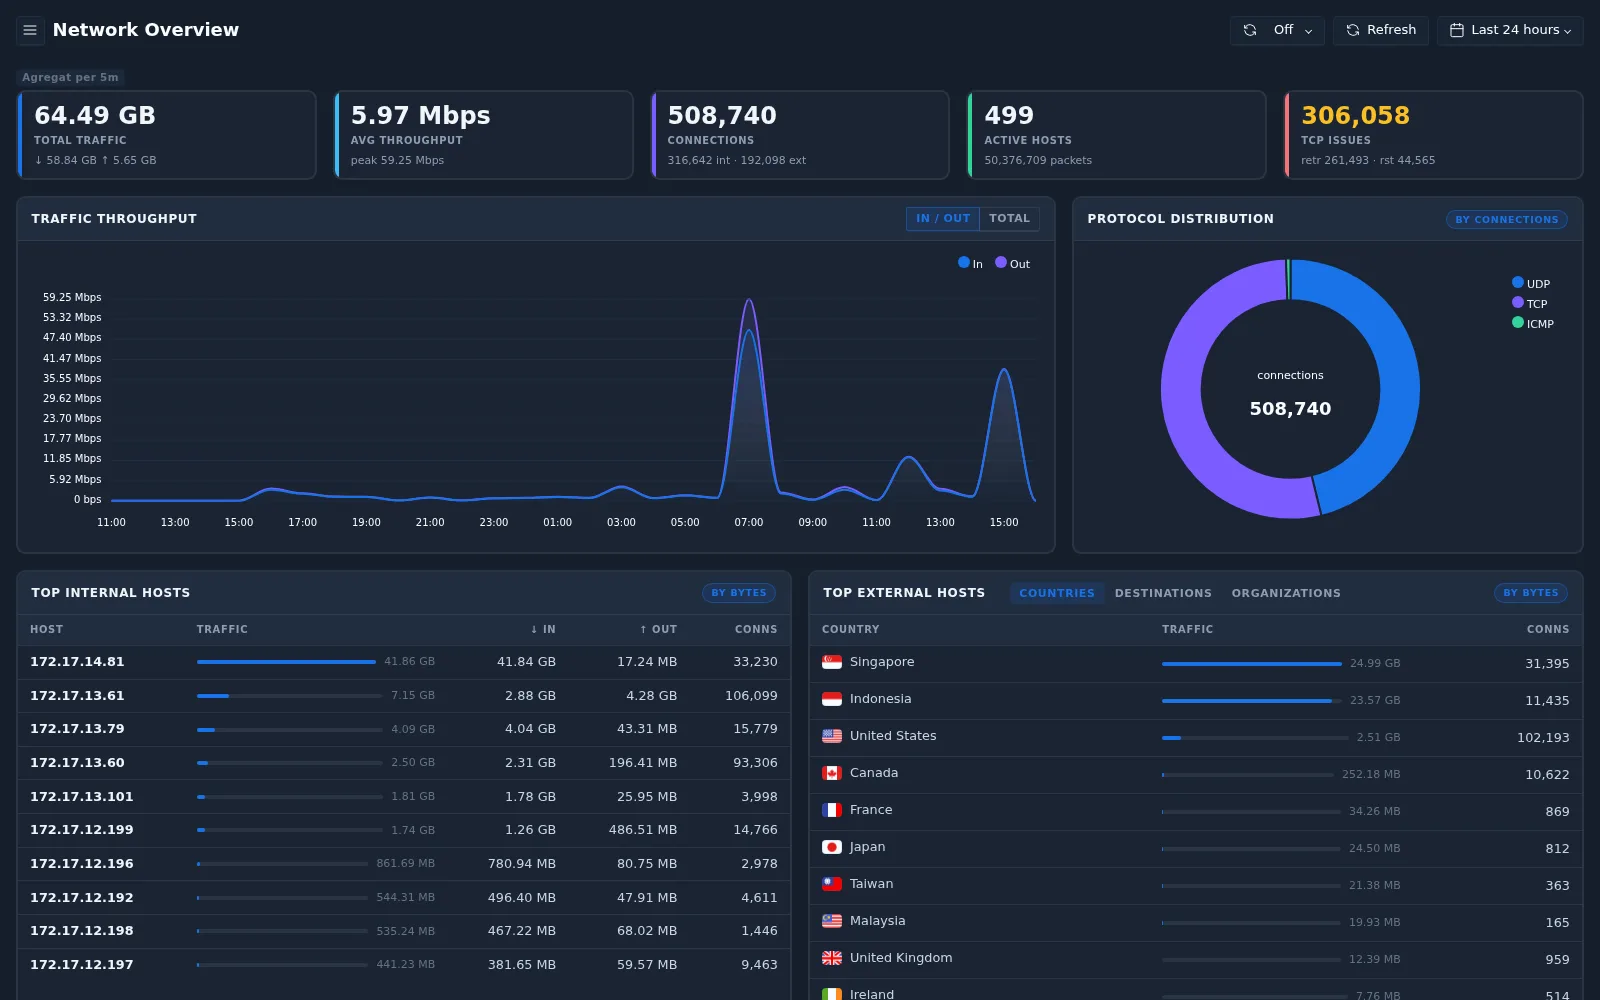The height and width of the screenshot is (1000, 1600).
Task: Open the Last 24 hours dropdown
Action: 1510,30
